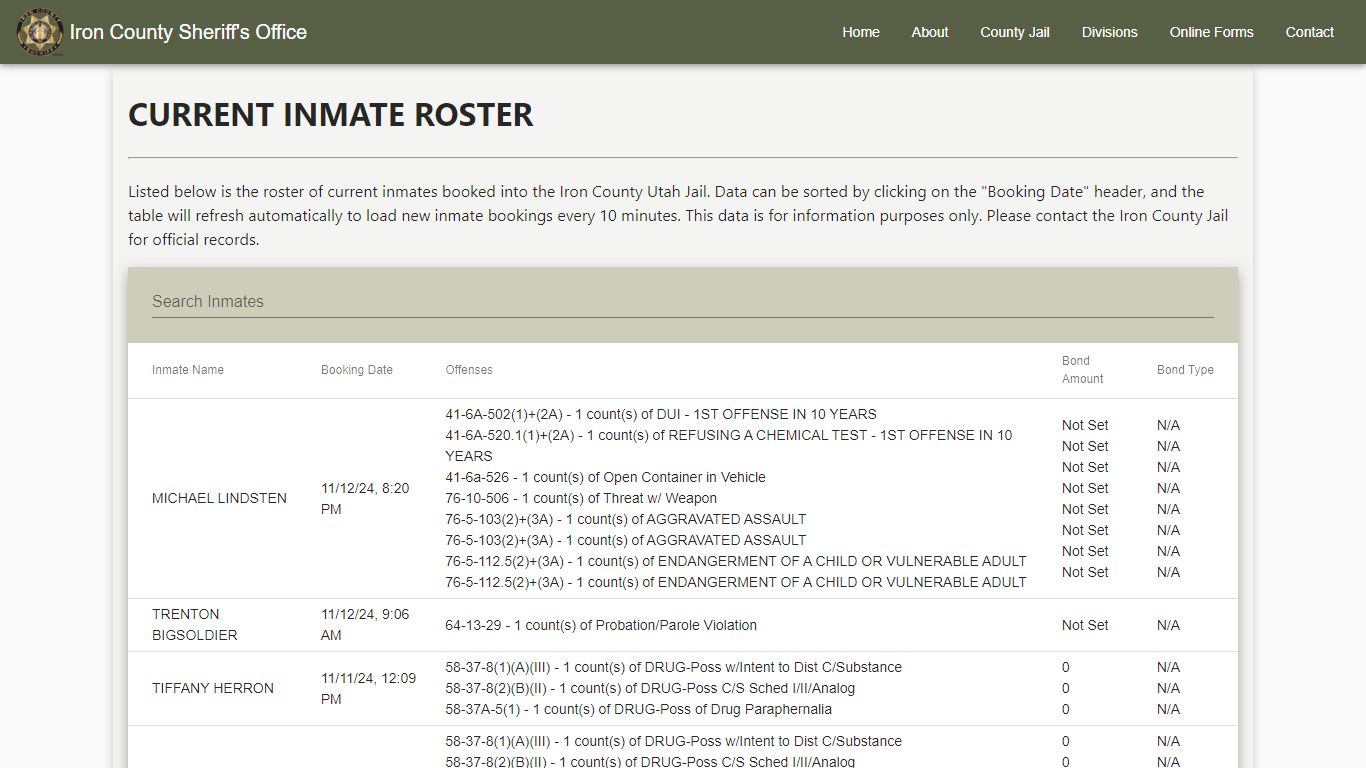Click the CURRENT INMATE ROSTER heading

tap(331, 114)
